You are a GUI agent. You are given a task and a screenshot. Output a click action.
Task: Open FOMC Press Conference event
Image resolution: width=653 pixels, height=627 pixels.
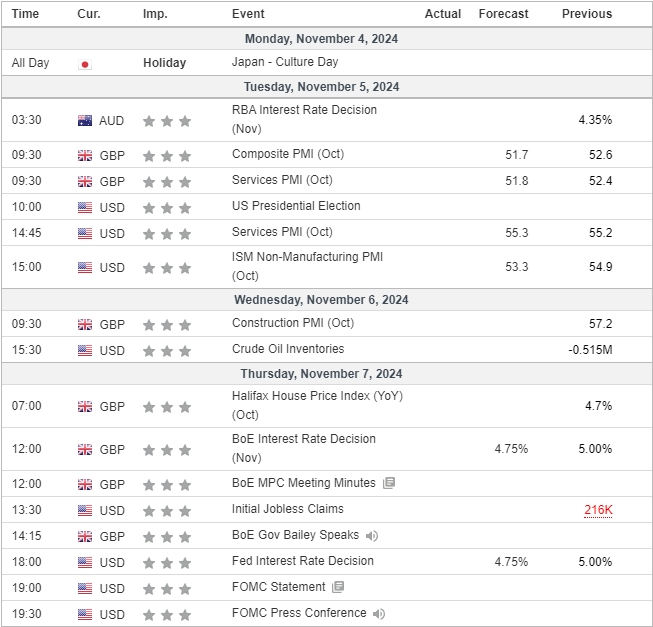[299, 613]
